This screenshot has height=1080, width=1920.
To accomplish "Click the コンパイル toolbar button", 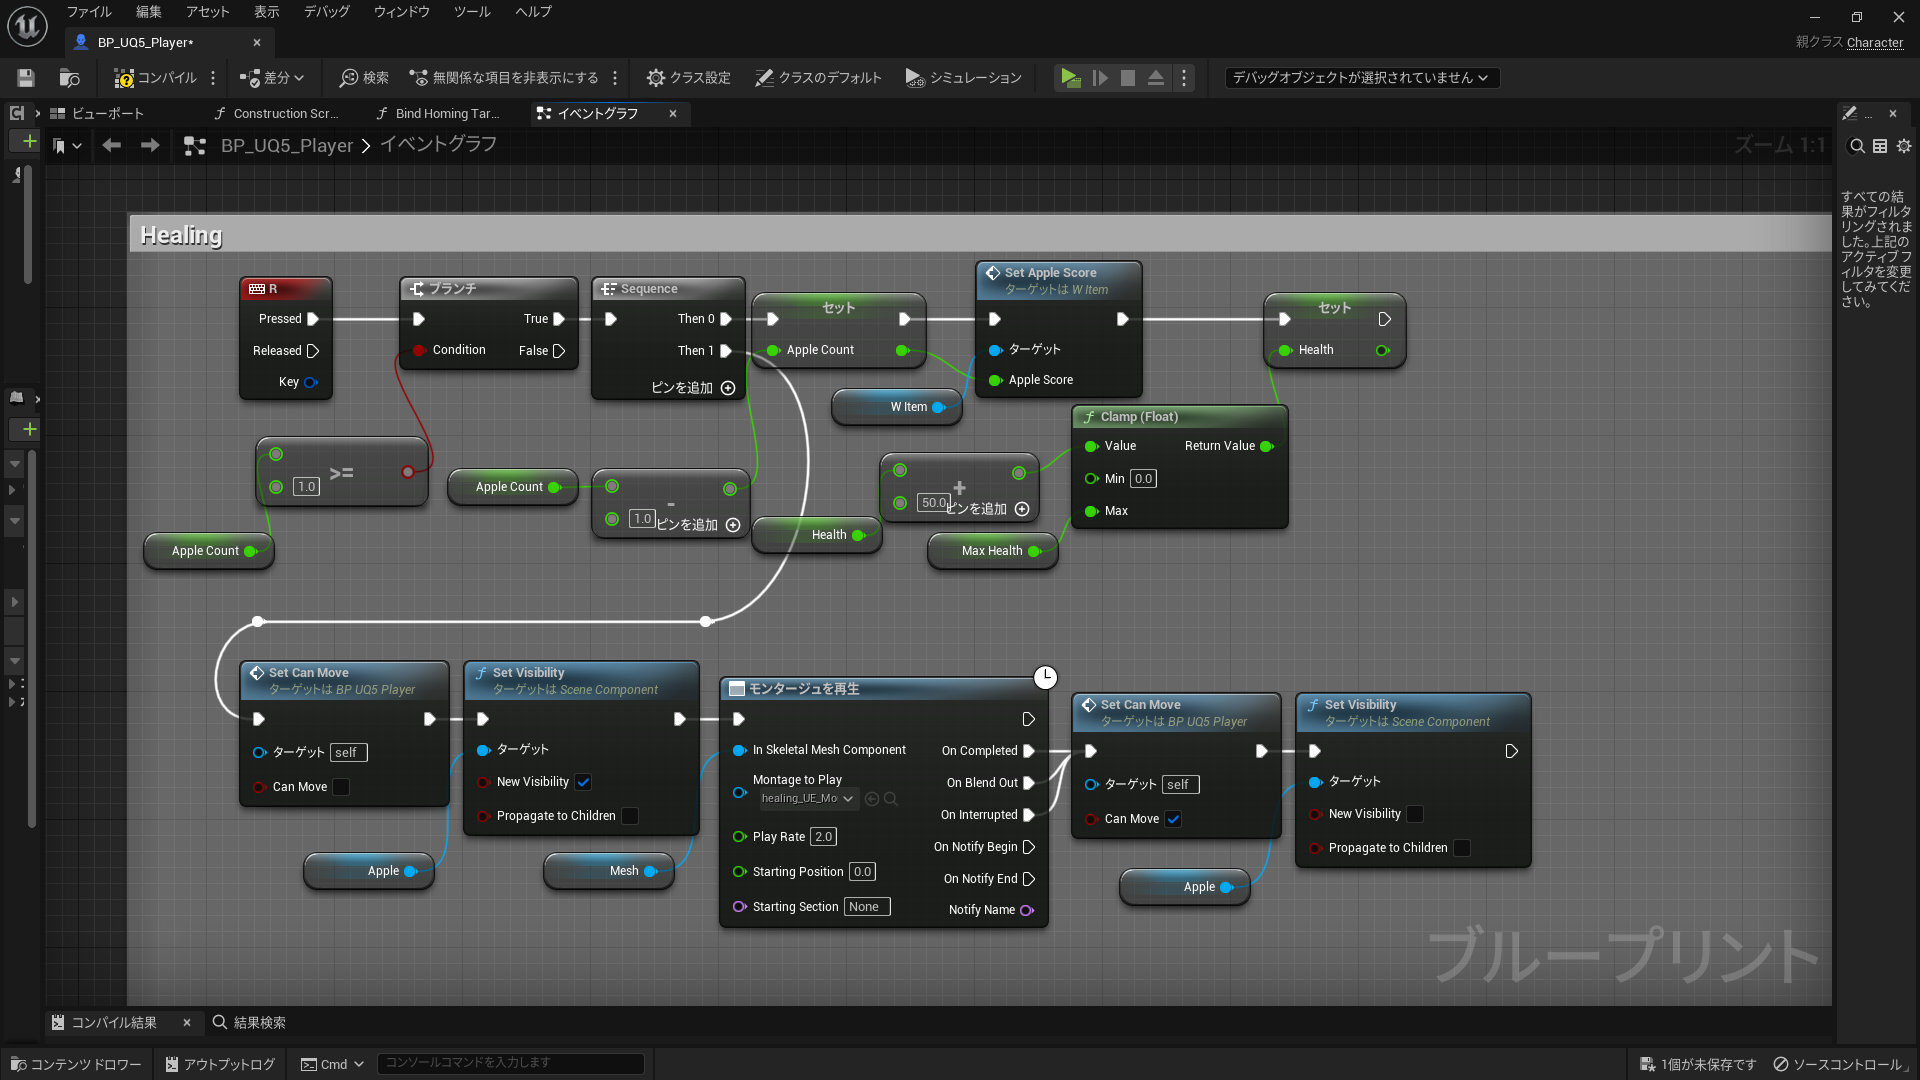I will [155, 78].
